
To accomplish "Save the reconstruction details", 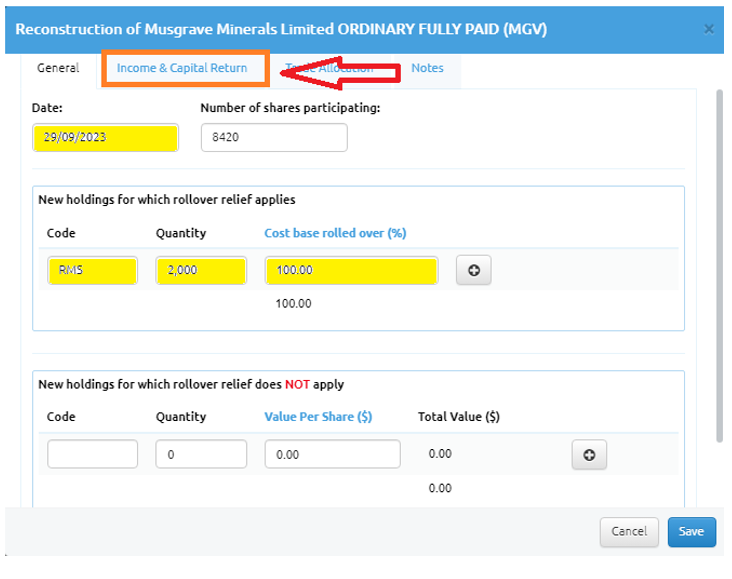I will (691, 531).
